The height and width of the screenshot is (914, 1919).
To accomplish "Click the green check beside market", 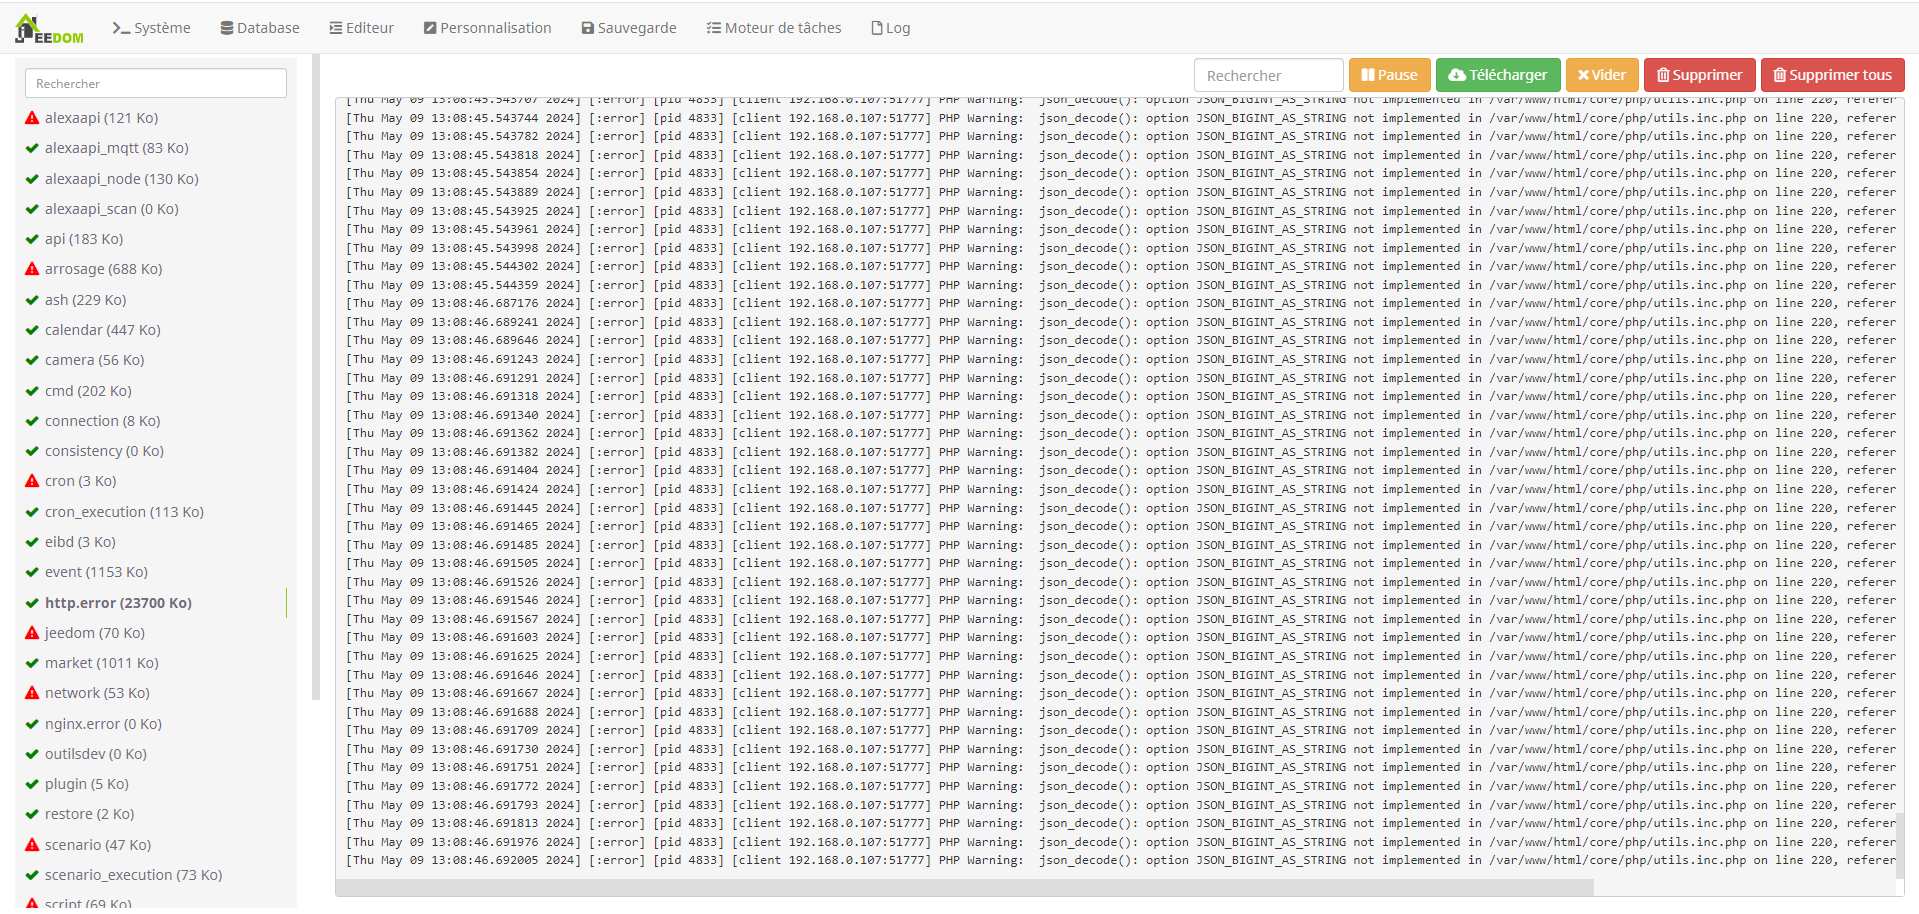I will [x=32, y=663].
